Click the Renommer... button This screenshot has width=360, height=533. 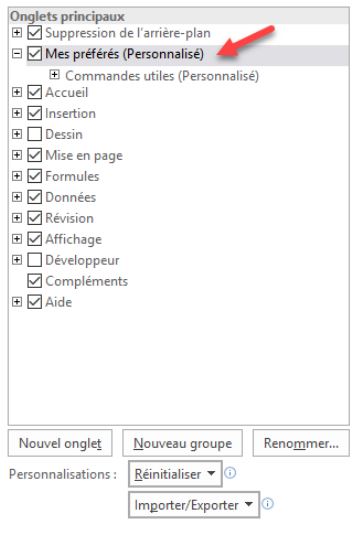[x=301, y=443]
